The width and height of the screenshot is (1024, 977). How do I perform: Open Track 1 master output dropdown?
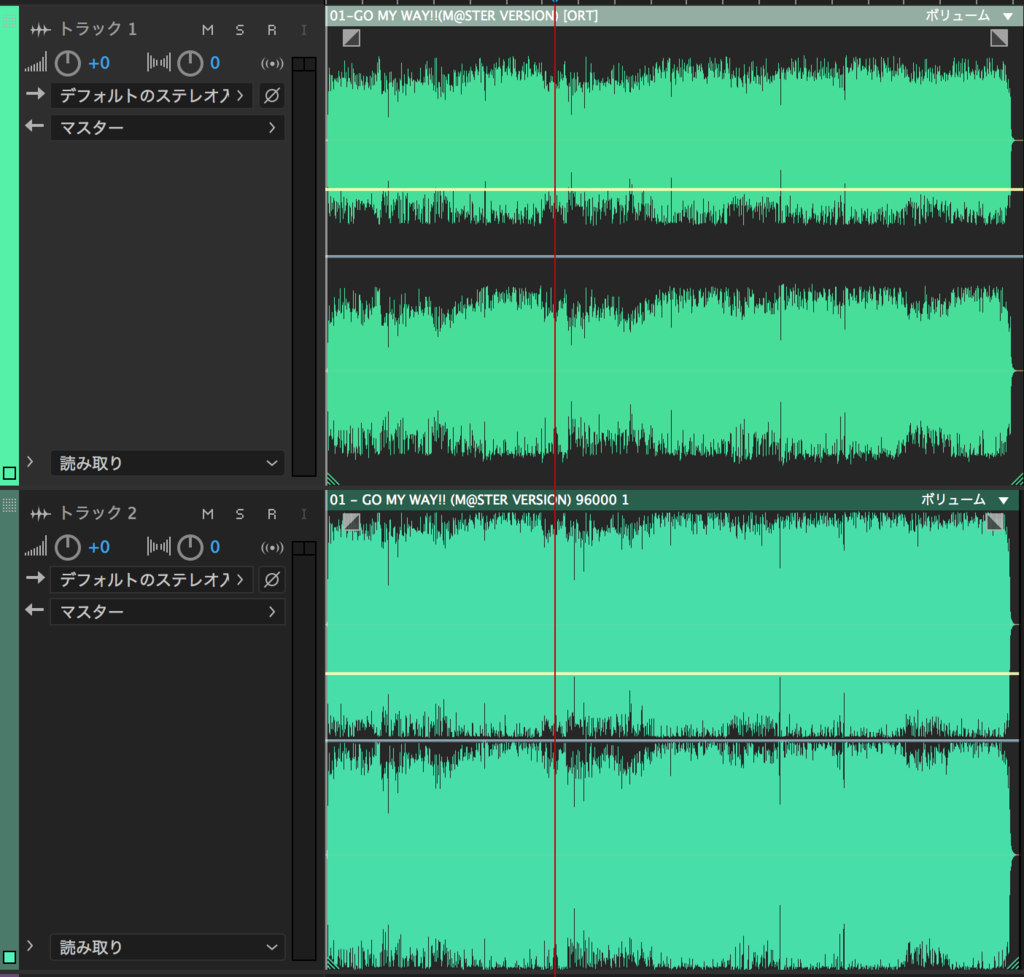coord(167,128)
